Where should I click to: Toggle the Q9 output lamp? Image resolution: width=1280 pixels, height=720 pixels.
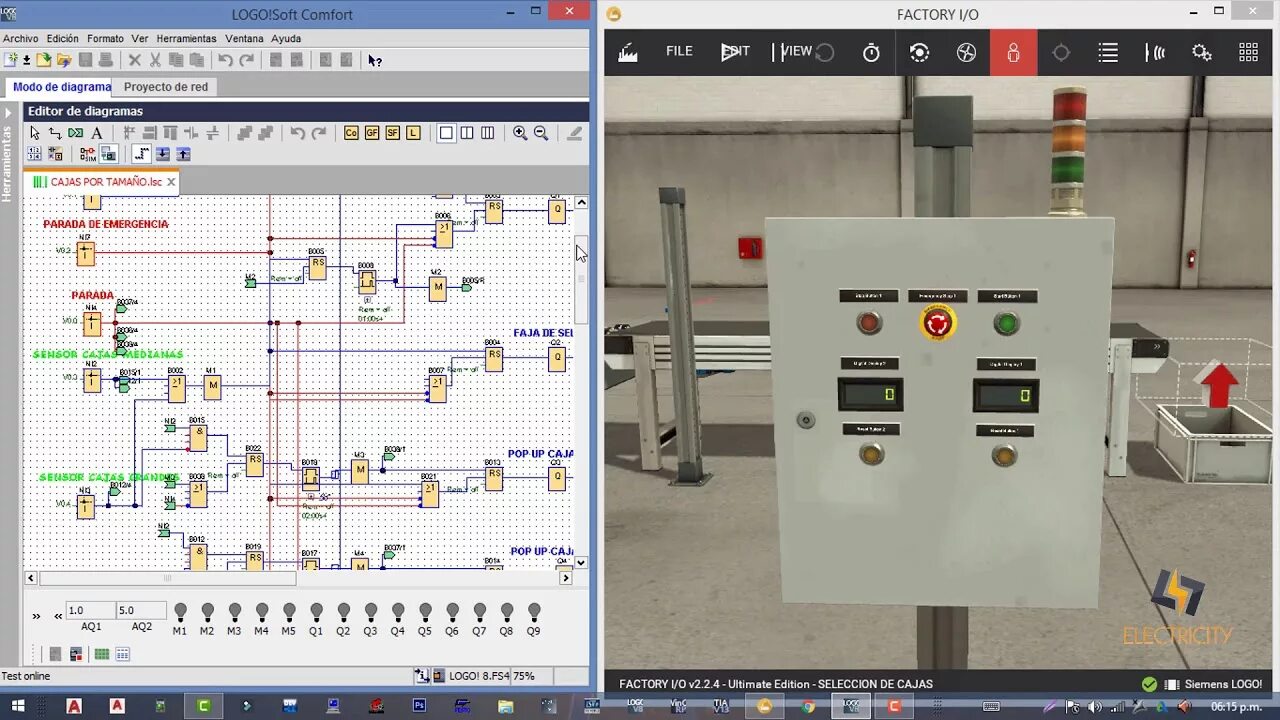pos(534,612)
